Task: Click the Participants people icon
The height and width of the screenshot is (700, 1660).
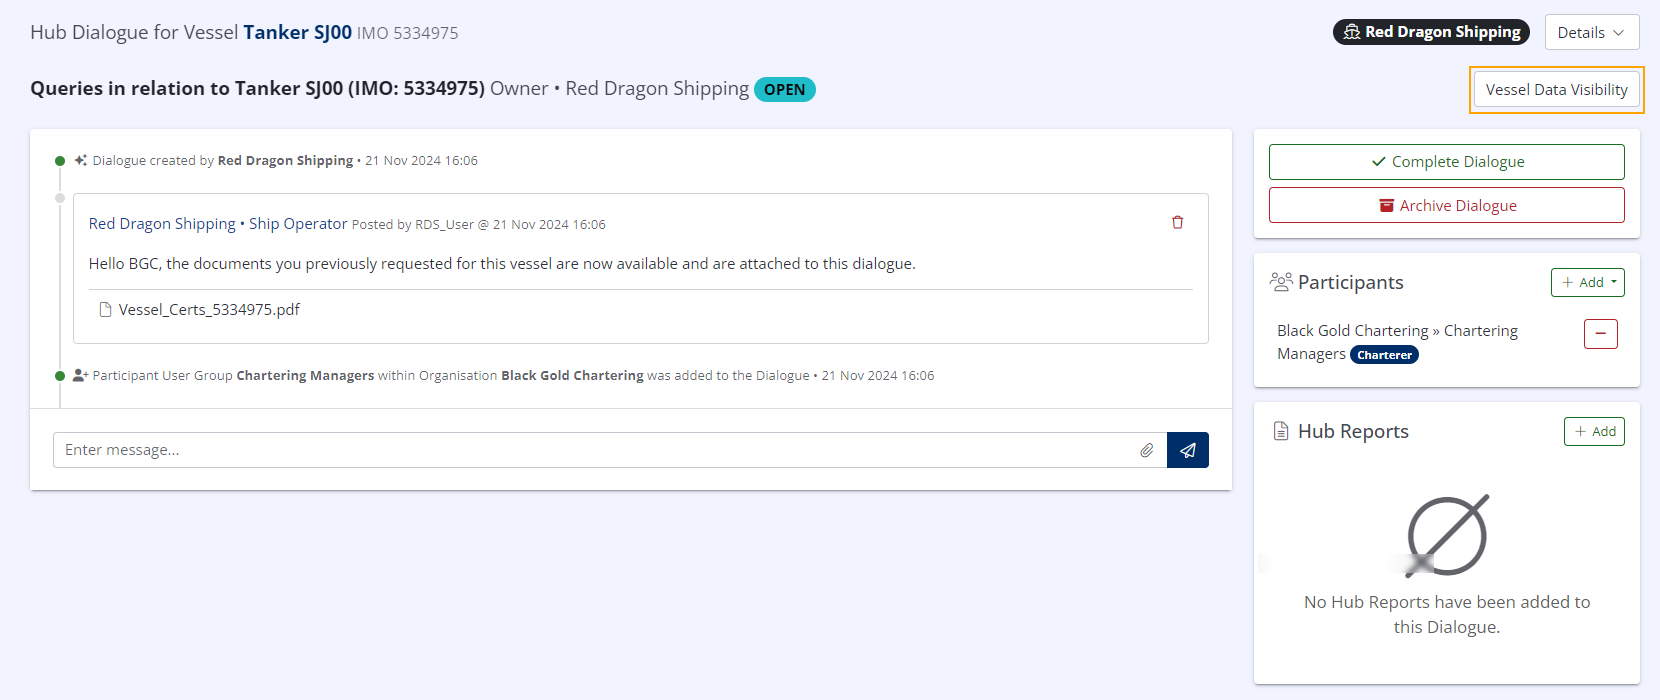Action: pos(1280,282)
